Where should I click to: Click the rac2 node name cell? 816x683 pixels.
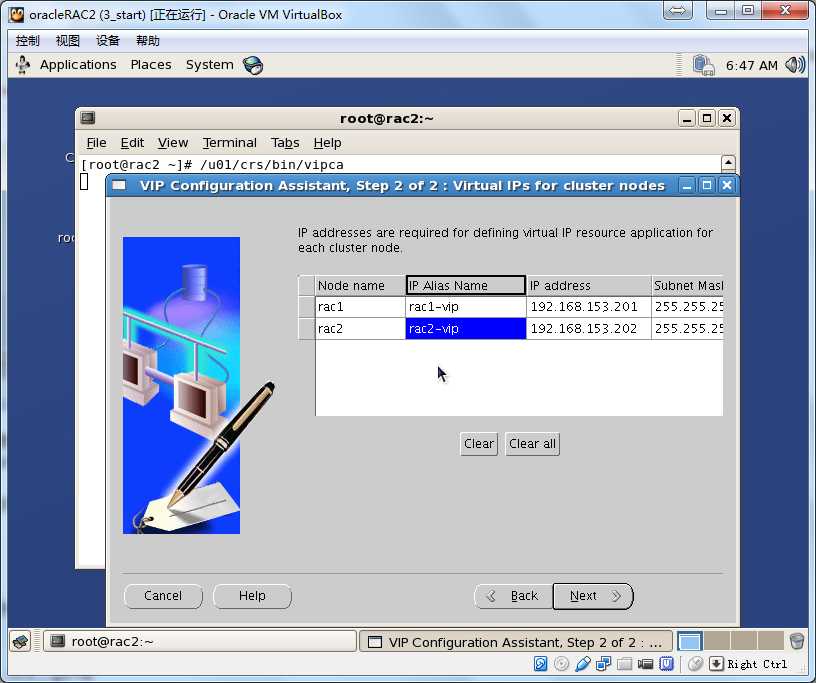coord(360,328)
